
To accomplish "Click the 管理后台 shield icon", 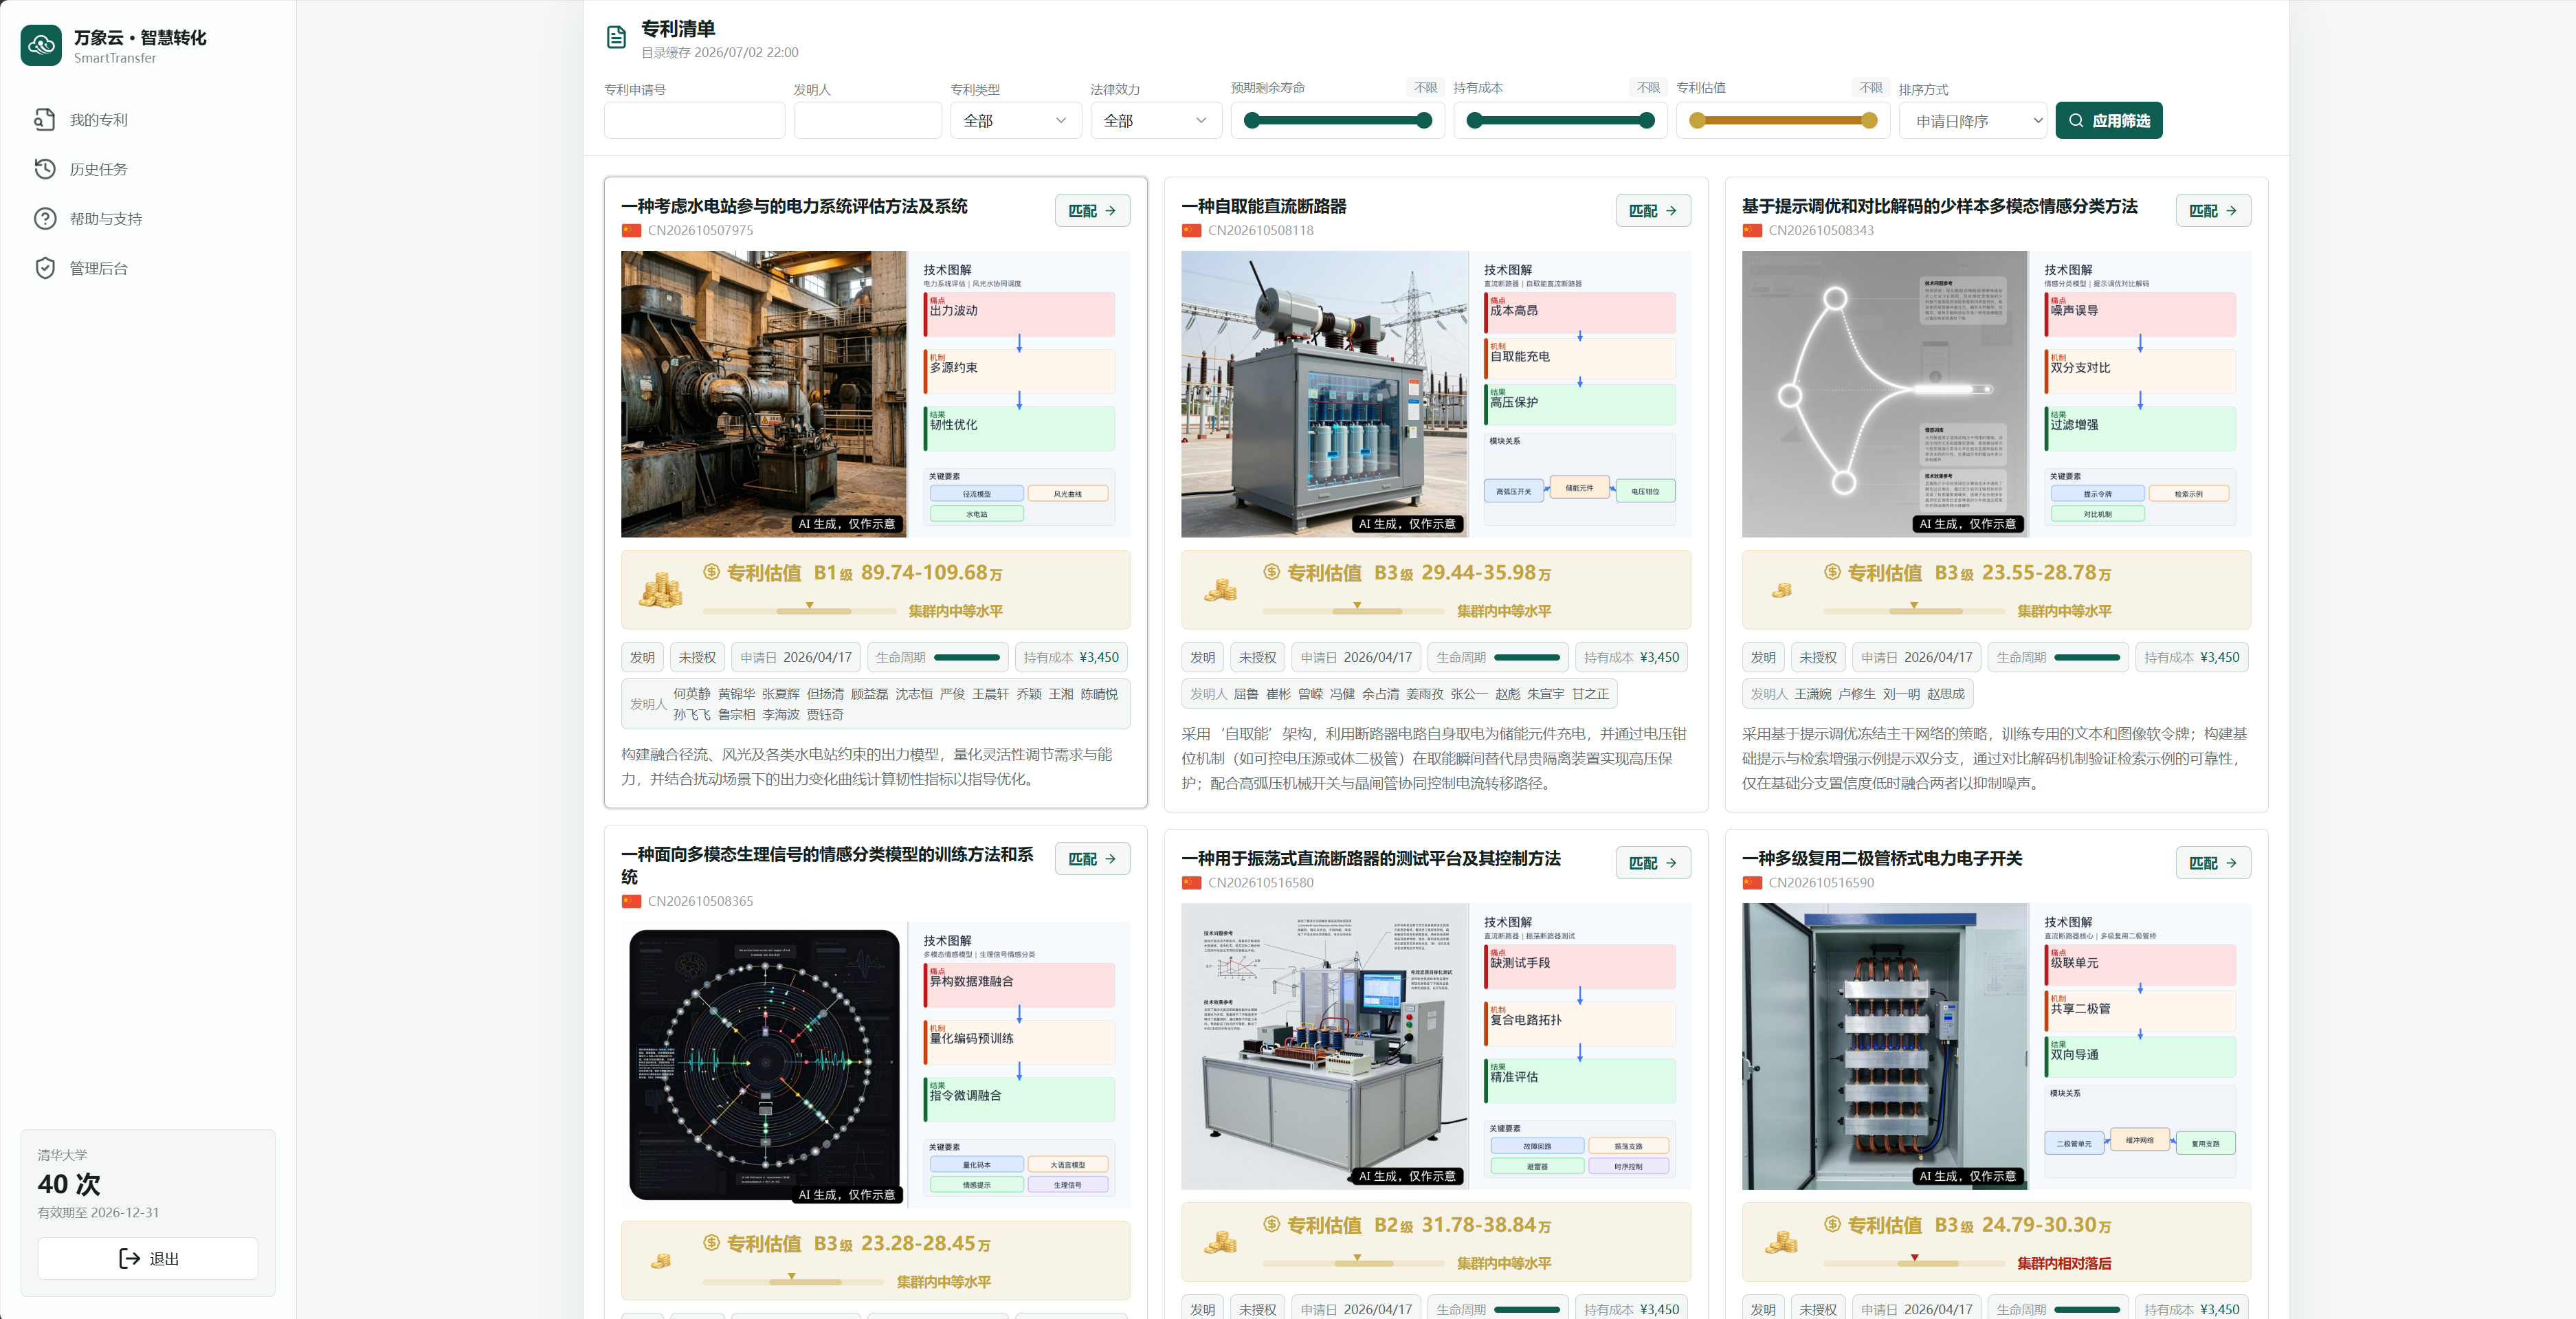I will click(45, 268).
